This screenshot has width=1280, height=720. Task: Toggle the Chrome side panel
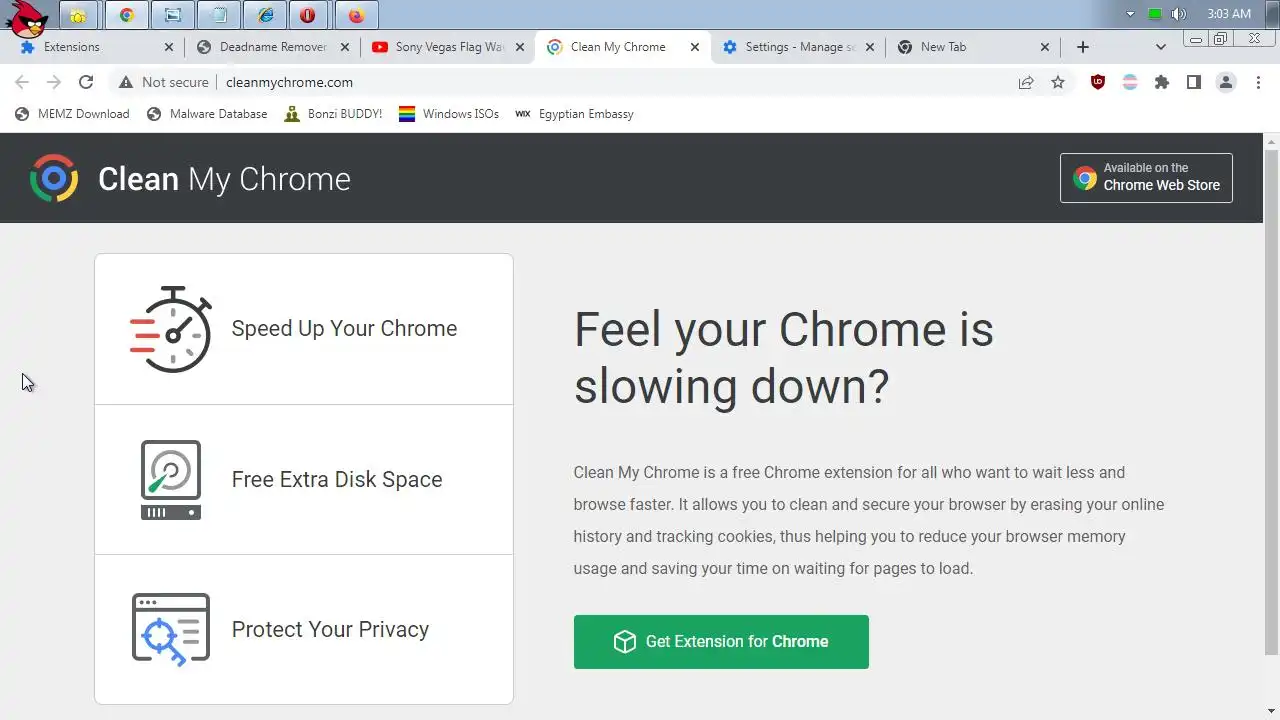coord(1194,83)
